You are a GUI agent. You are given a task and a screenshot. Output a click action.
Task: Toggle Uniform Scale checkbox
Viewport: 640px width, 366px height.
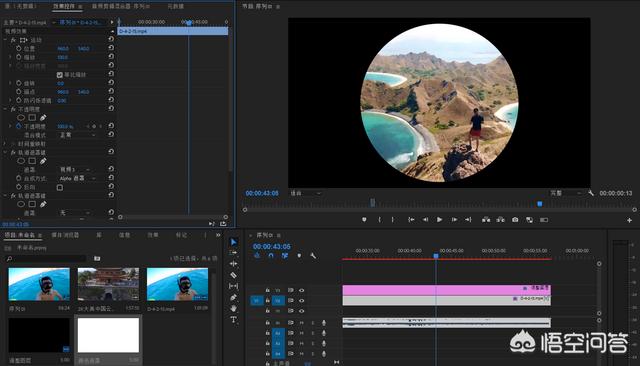pyautogui.click(x=60, y=75)
